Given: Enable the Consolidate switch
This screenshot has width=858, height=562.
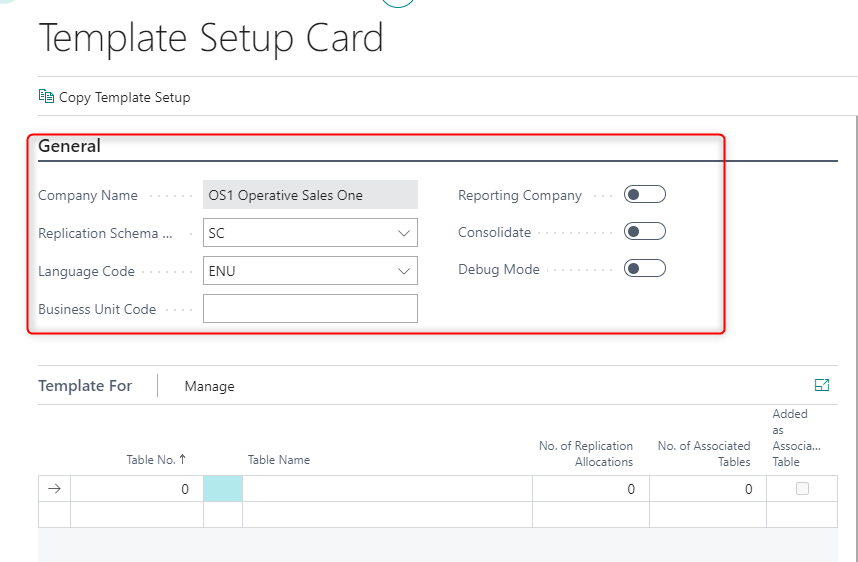Looking at the screenshot, I should click(645, 231).
